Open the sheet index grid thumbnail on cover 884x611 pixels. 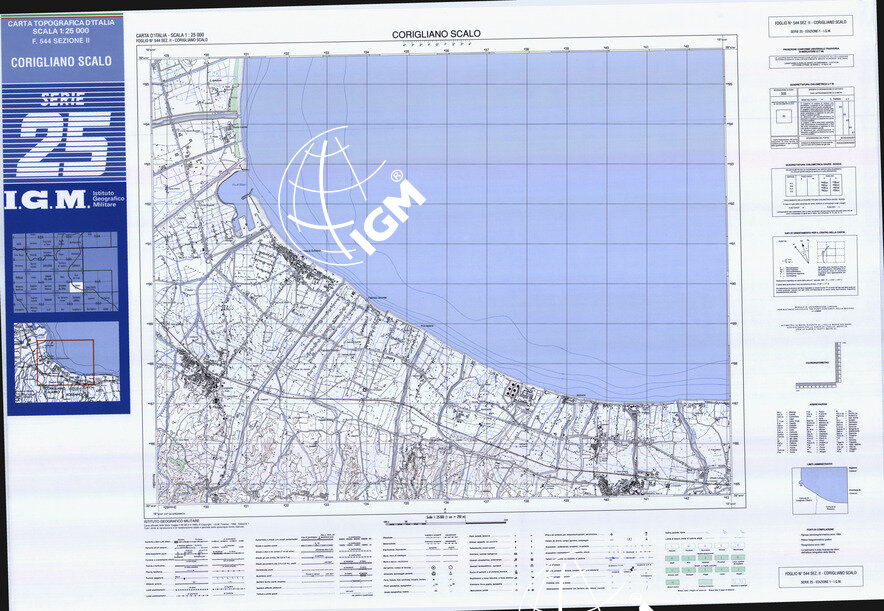(x=65, y=271)
